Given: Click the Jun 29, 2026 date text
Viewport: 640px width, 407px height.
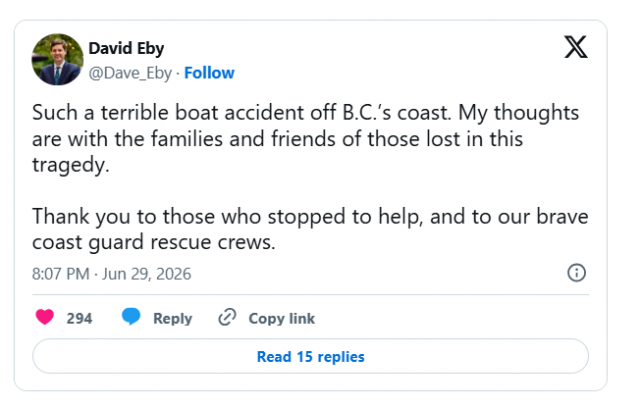Looking at the screenshot, I should click(x=147, y=274).
